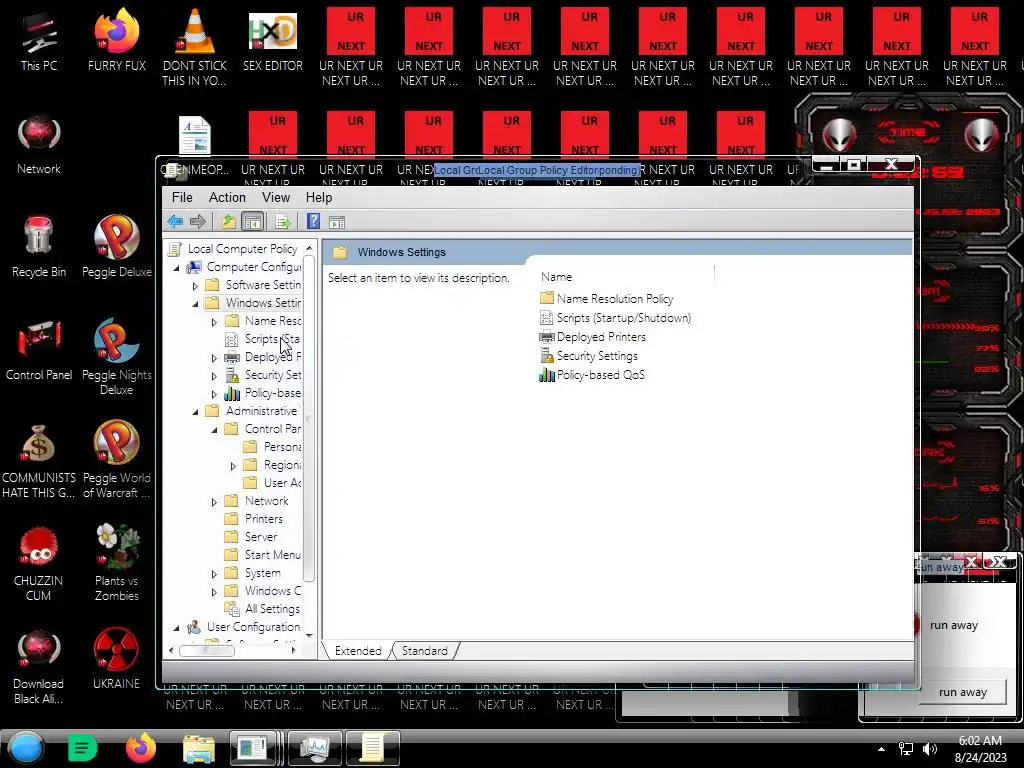Viewport: 1024px width, 768px height.
Task: Open File Explorer from the taskbar
Action: 199,748
